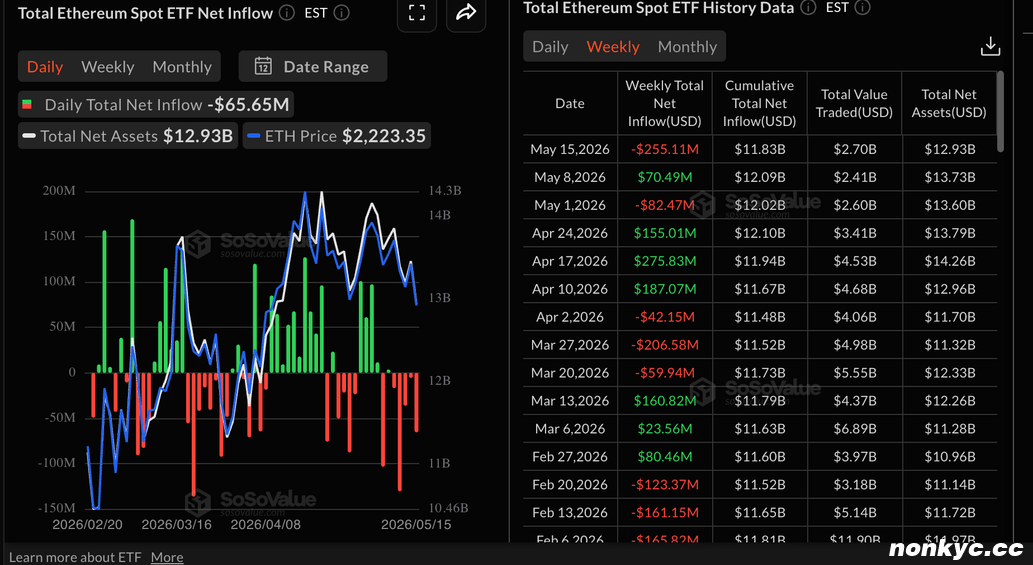Toggle ETH Price line legend
1033x565 pixels.
coord(337,136)
